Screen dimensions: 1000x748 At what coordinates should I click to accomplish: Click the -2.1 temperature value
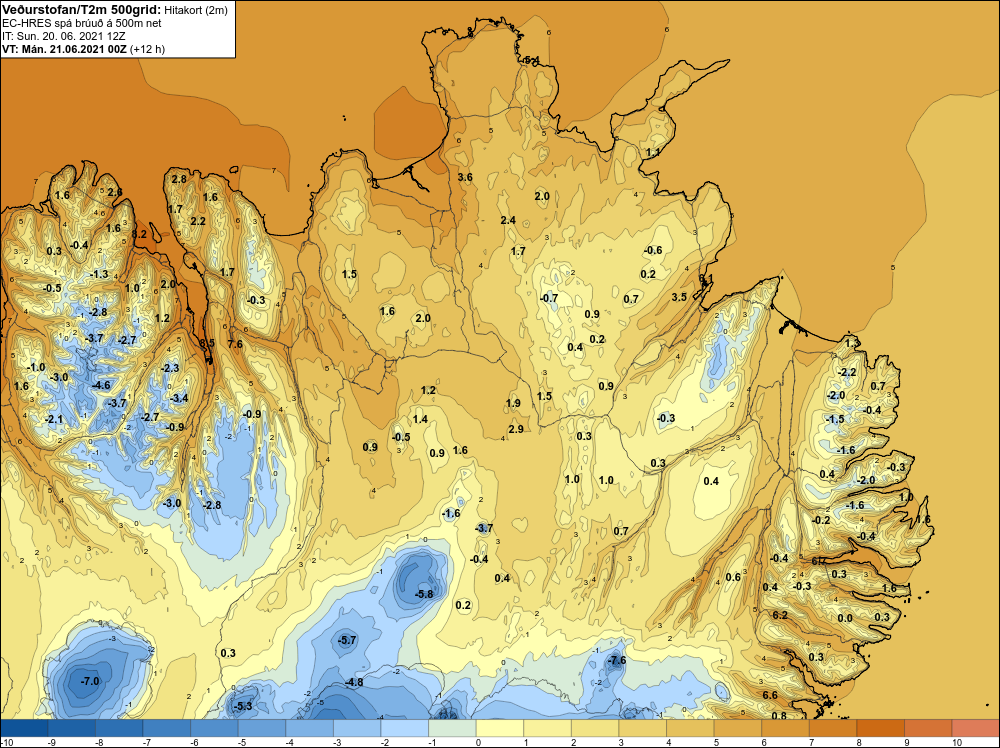(x=54, y=419)
